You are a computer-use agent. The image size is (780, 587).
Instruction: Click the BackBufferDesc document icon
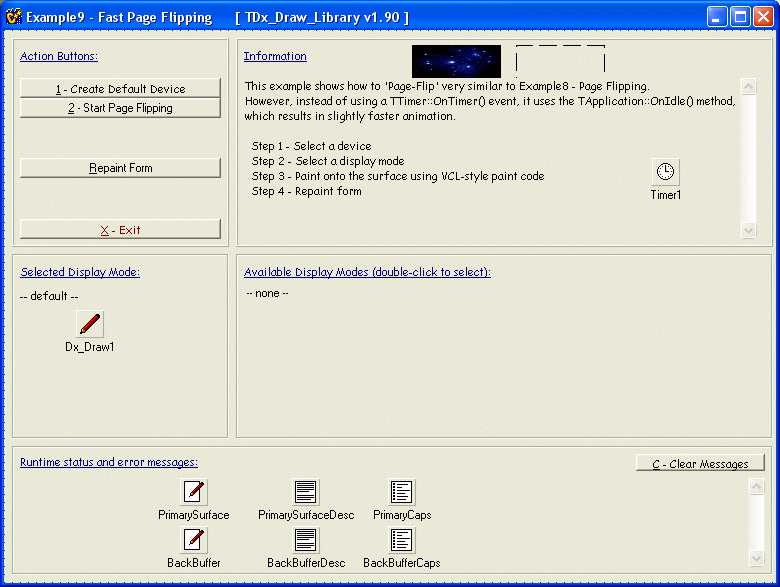pyautogui.click(x=305, y=540)
